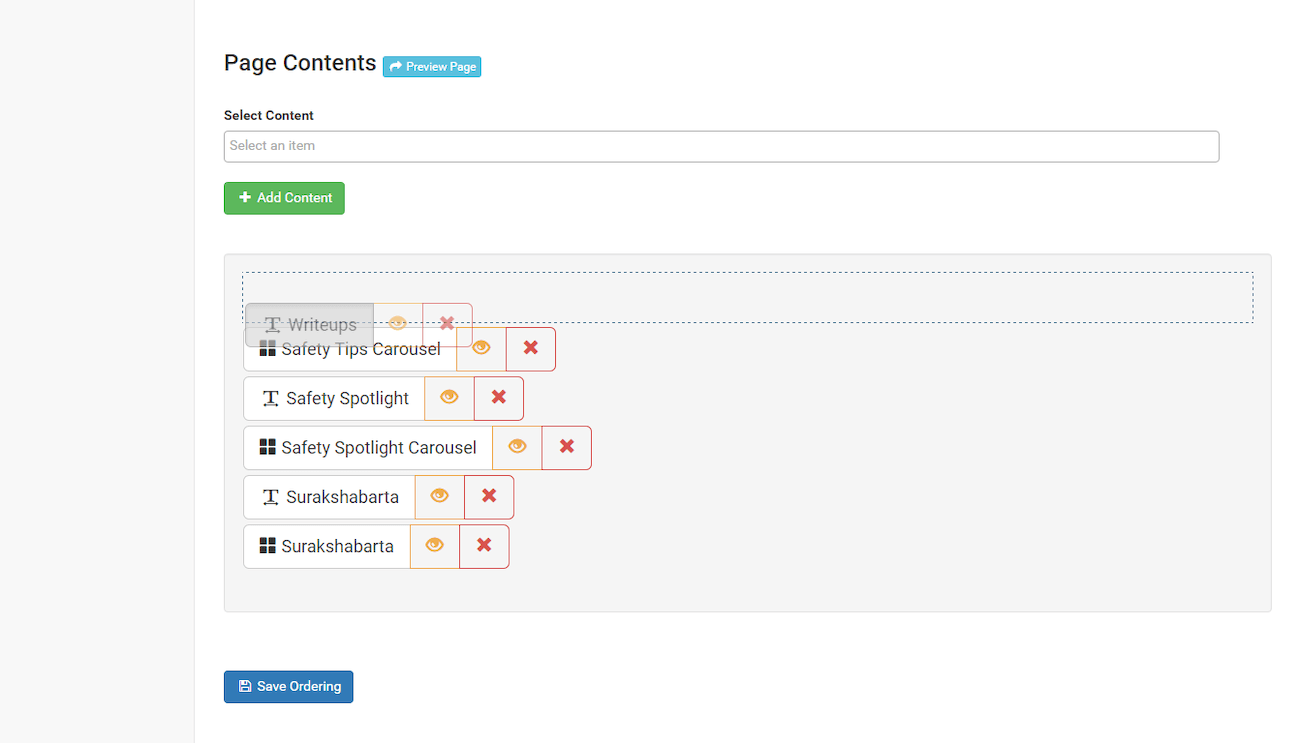Toggle eye icon on Surakshabarta grid item
Viewport: 1300px width, 743px height.
[x=434, y=546]
